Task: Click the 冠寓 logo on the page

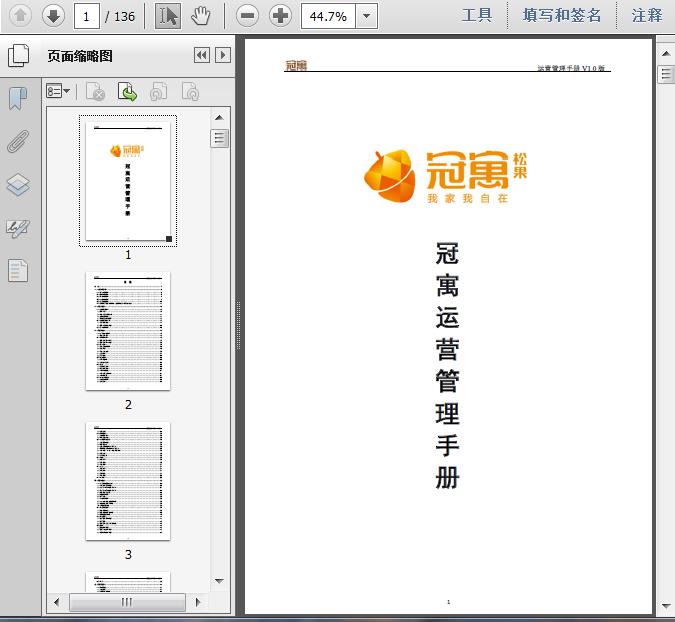Action: 445,176
